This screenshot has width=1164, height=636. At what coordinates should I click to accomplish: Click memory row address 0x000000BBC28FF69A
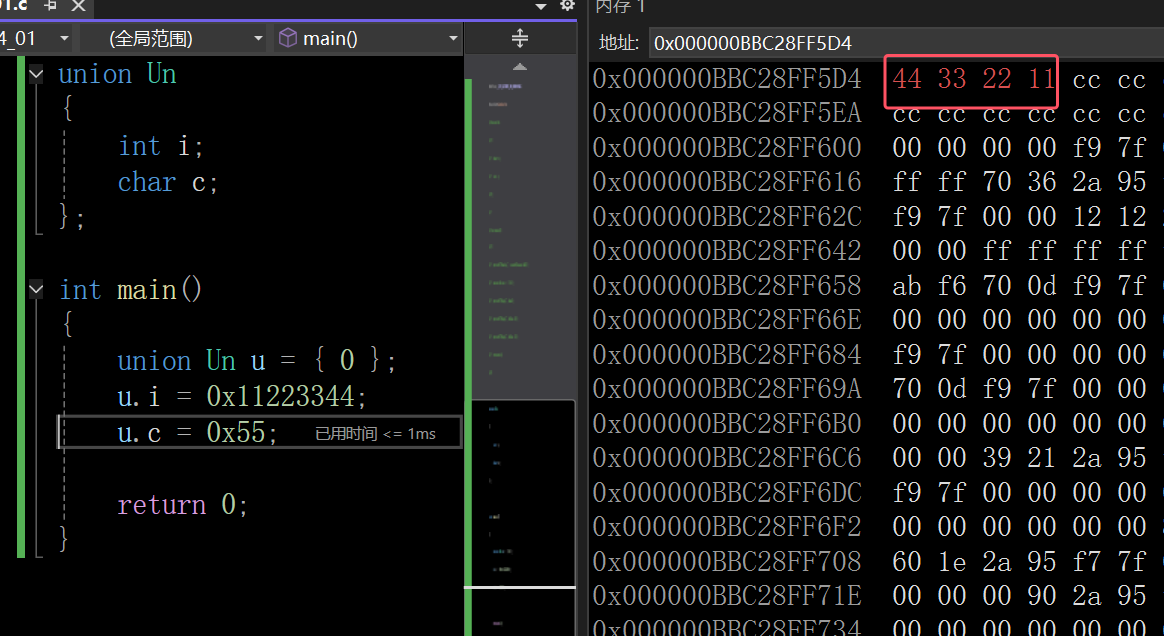pyautogui.click(x=727, y=389)
